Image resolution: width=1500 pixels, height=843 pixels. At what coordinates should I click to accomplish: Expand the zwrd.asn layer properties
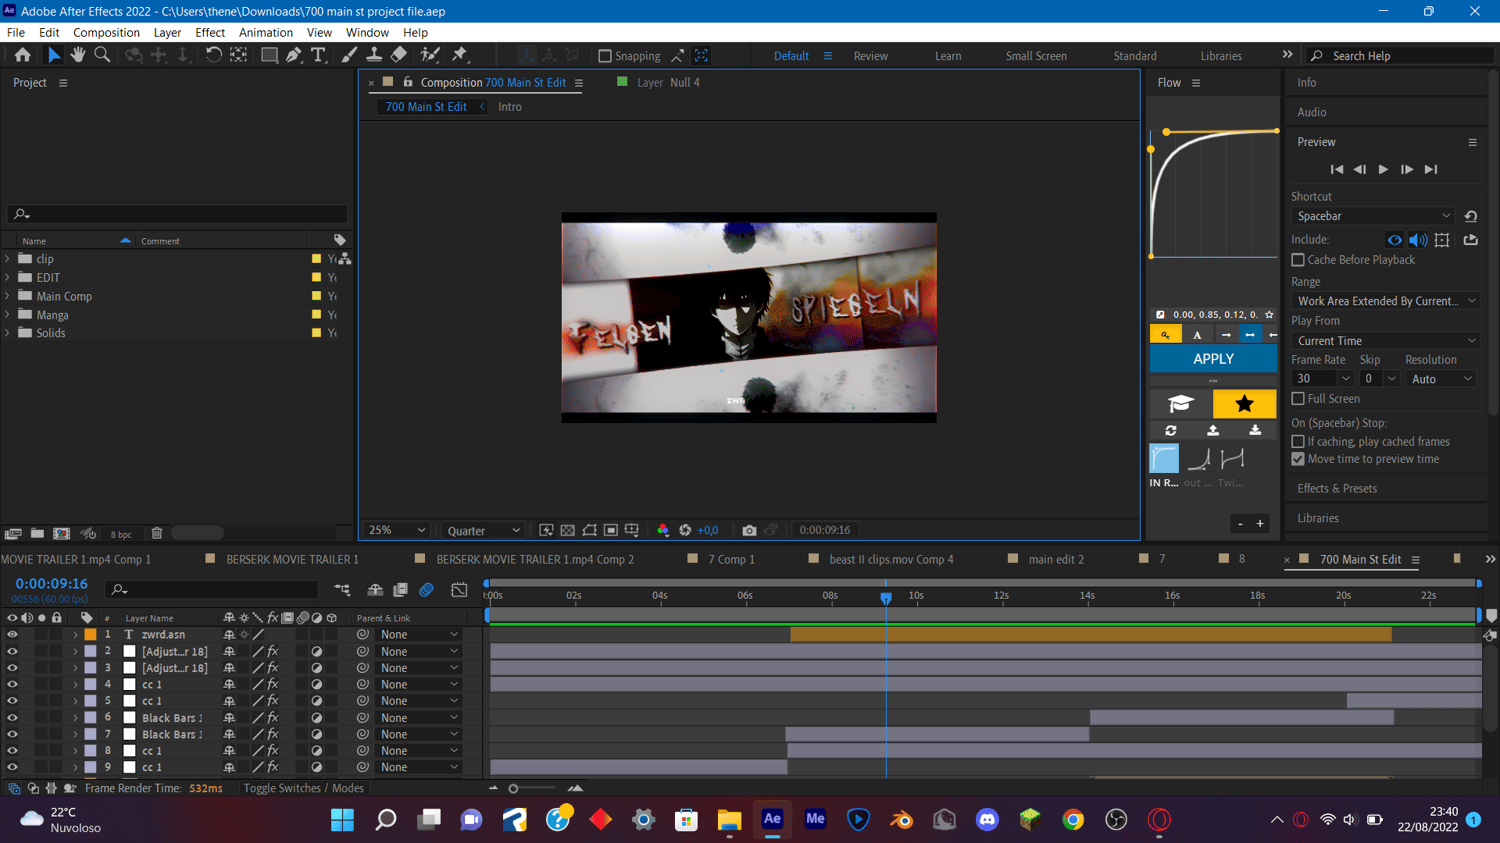75,635
